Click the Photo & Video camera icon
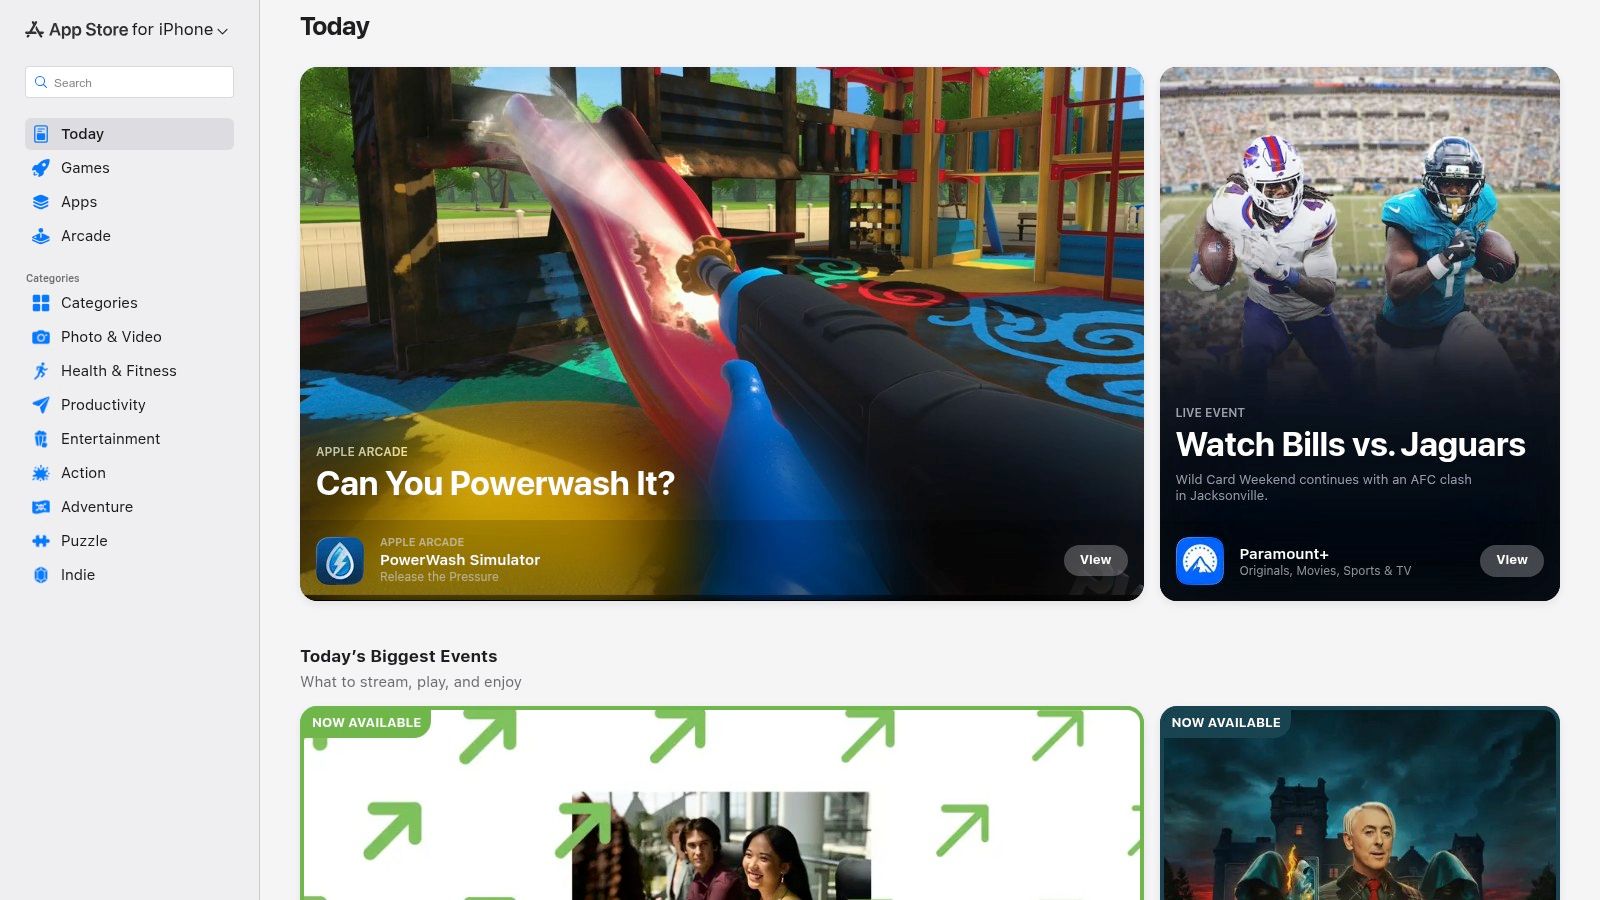This screenshot has width=1600, height=900. tap(41, 337)
